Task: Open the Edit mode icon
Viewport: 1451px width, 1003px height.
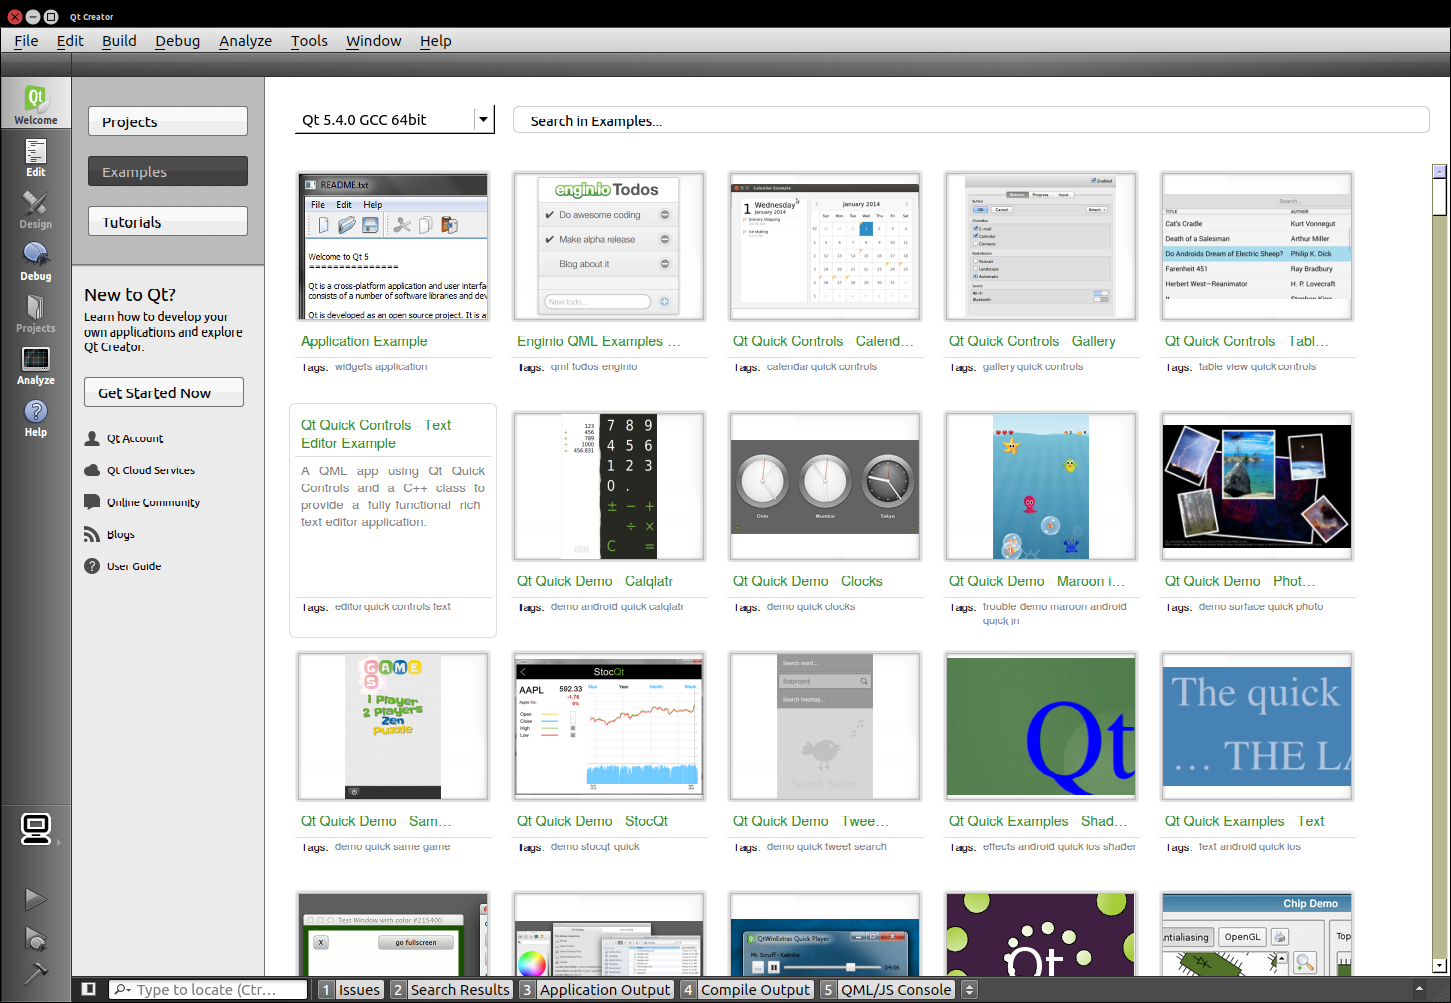Action: 35,157
